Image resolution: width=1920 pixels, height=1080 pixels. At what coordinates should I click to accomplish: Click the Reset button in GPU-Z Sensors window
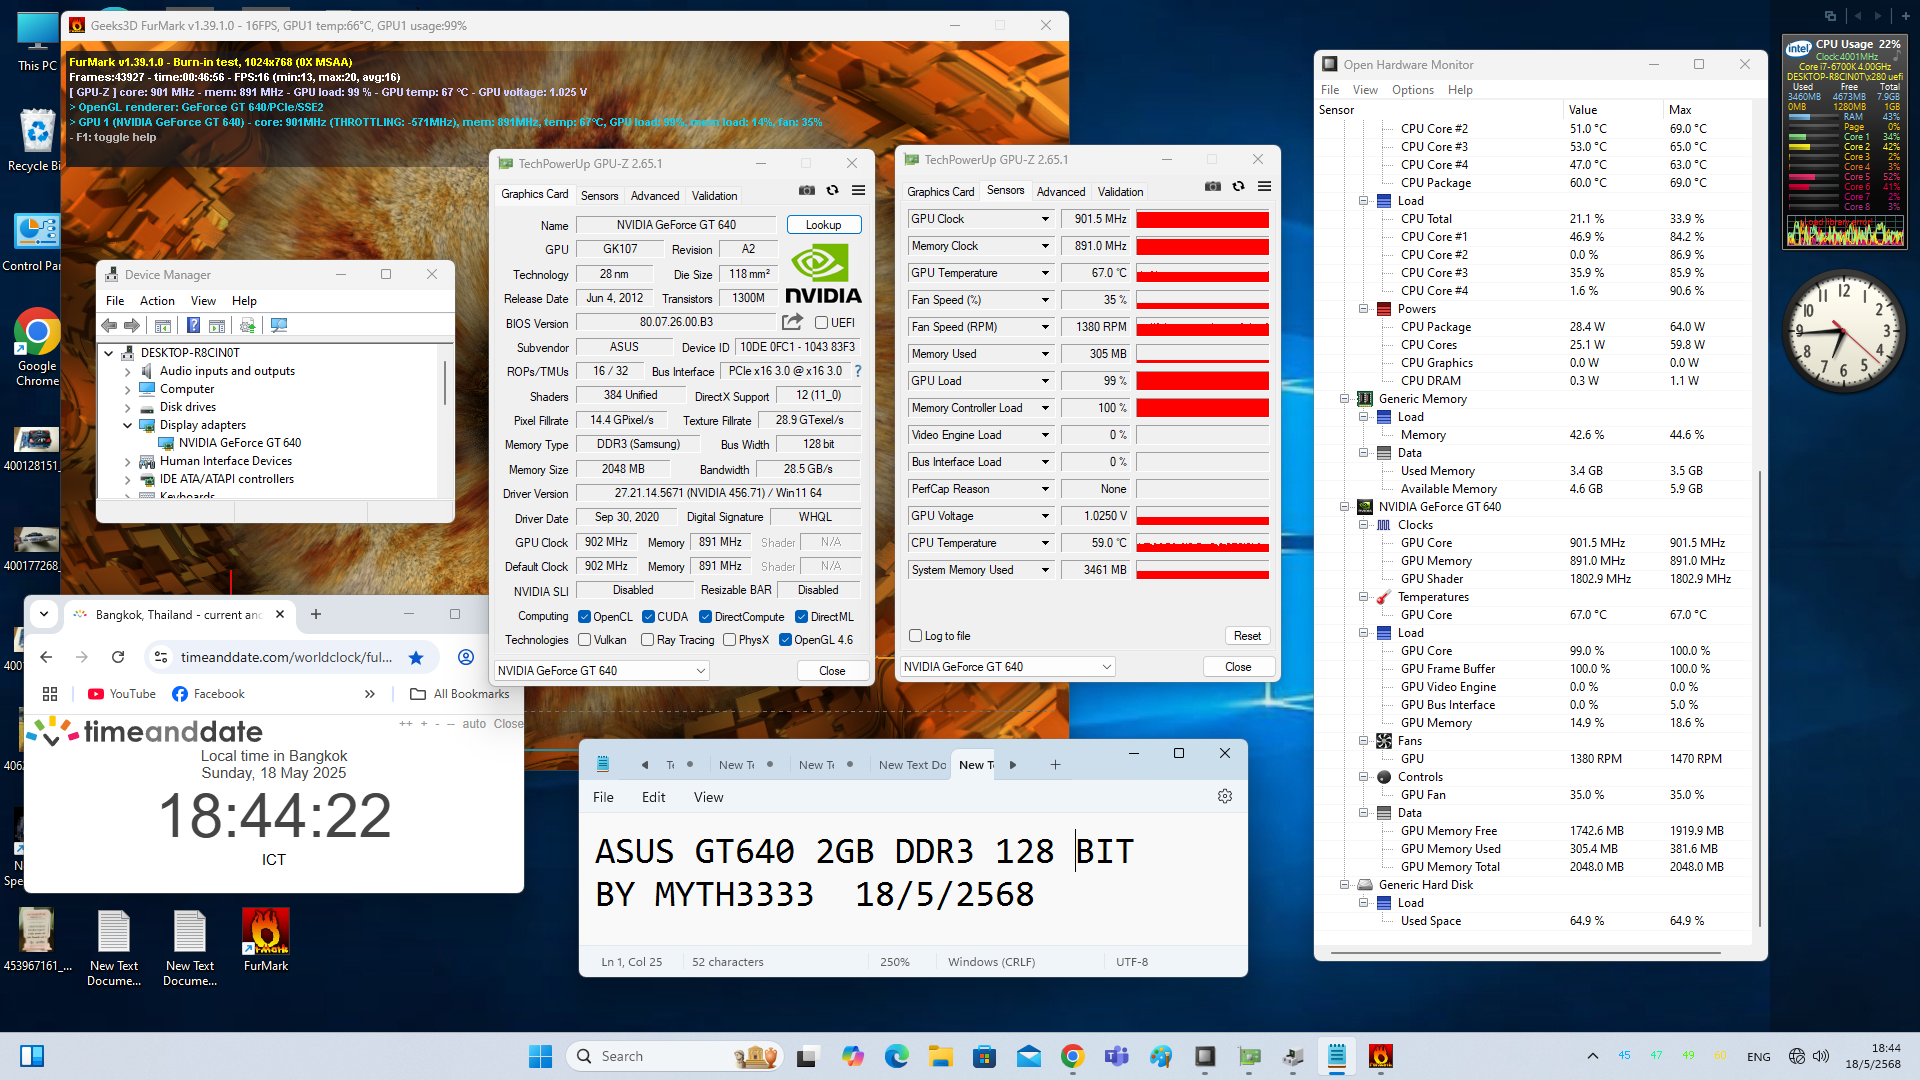tap(1247, 636)
